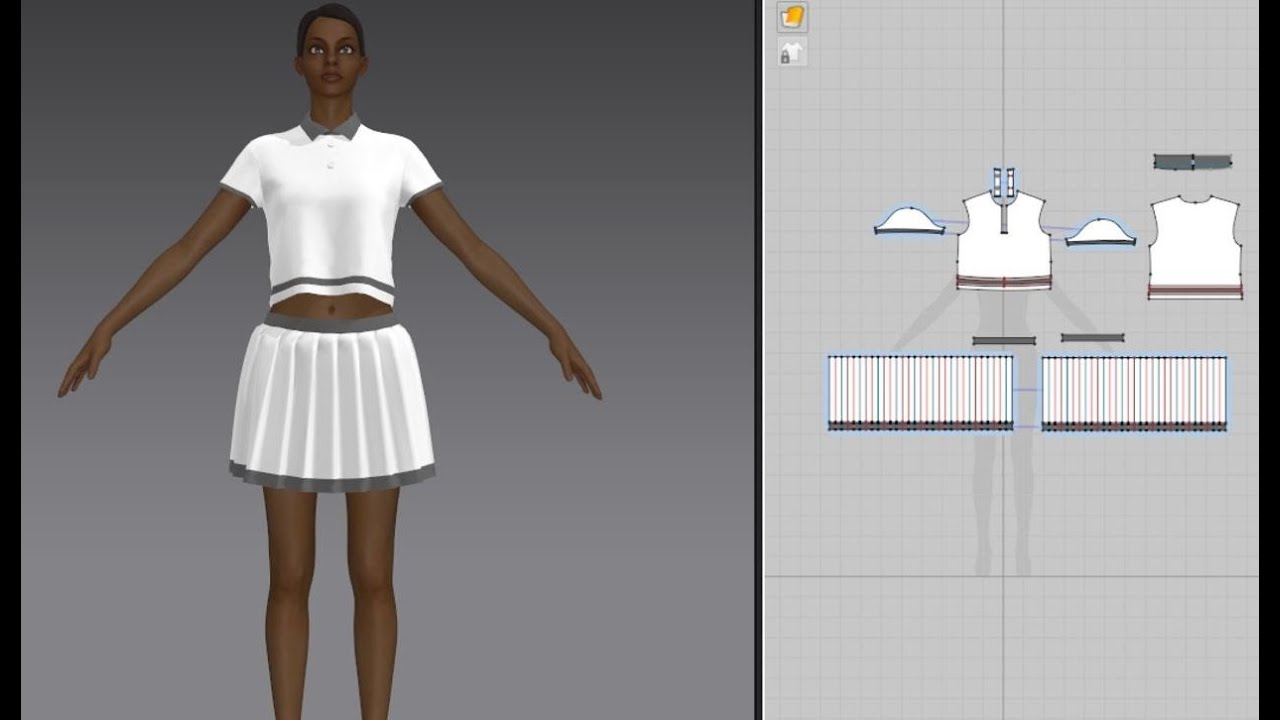This screenshot has height=720, width=1280.
Task: Select the left pleated skirt panel pattern
Action: [x=920, y=392]
